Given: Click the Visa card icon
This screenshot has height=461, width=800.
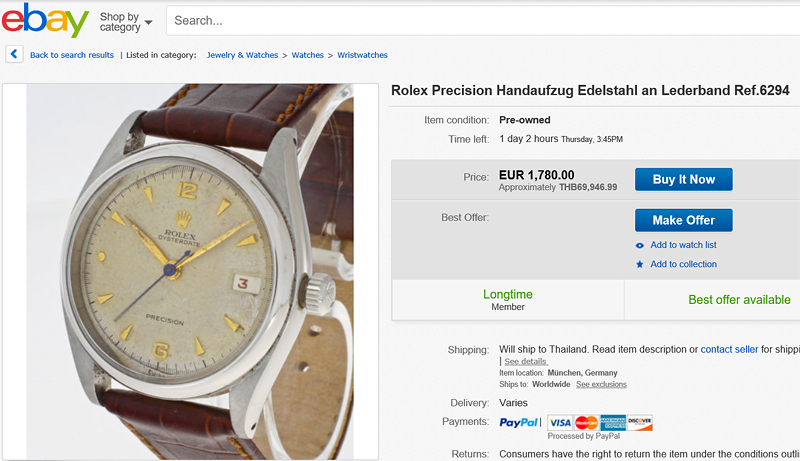Looking at the screenshot, I should [560, 422].
